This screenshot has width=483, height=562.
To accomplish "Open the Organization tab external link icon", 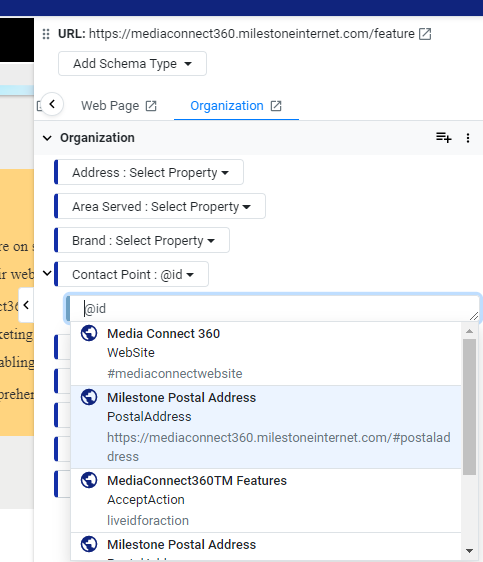I will point(276,106).
